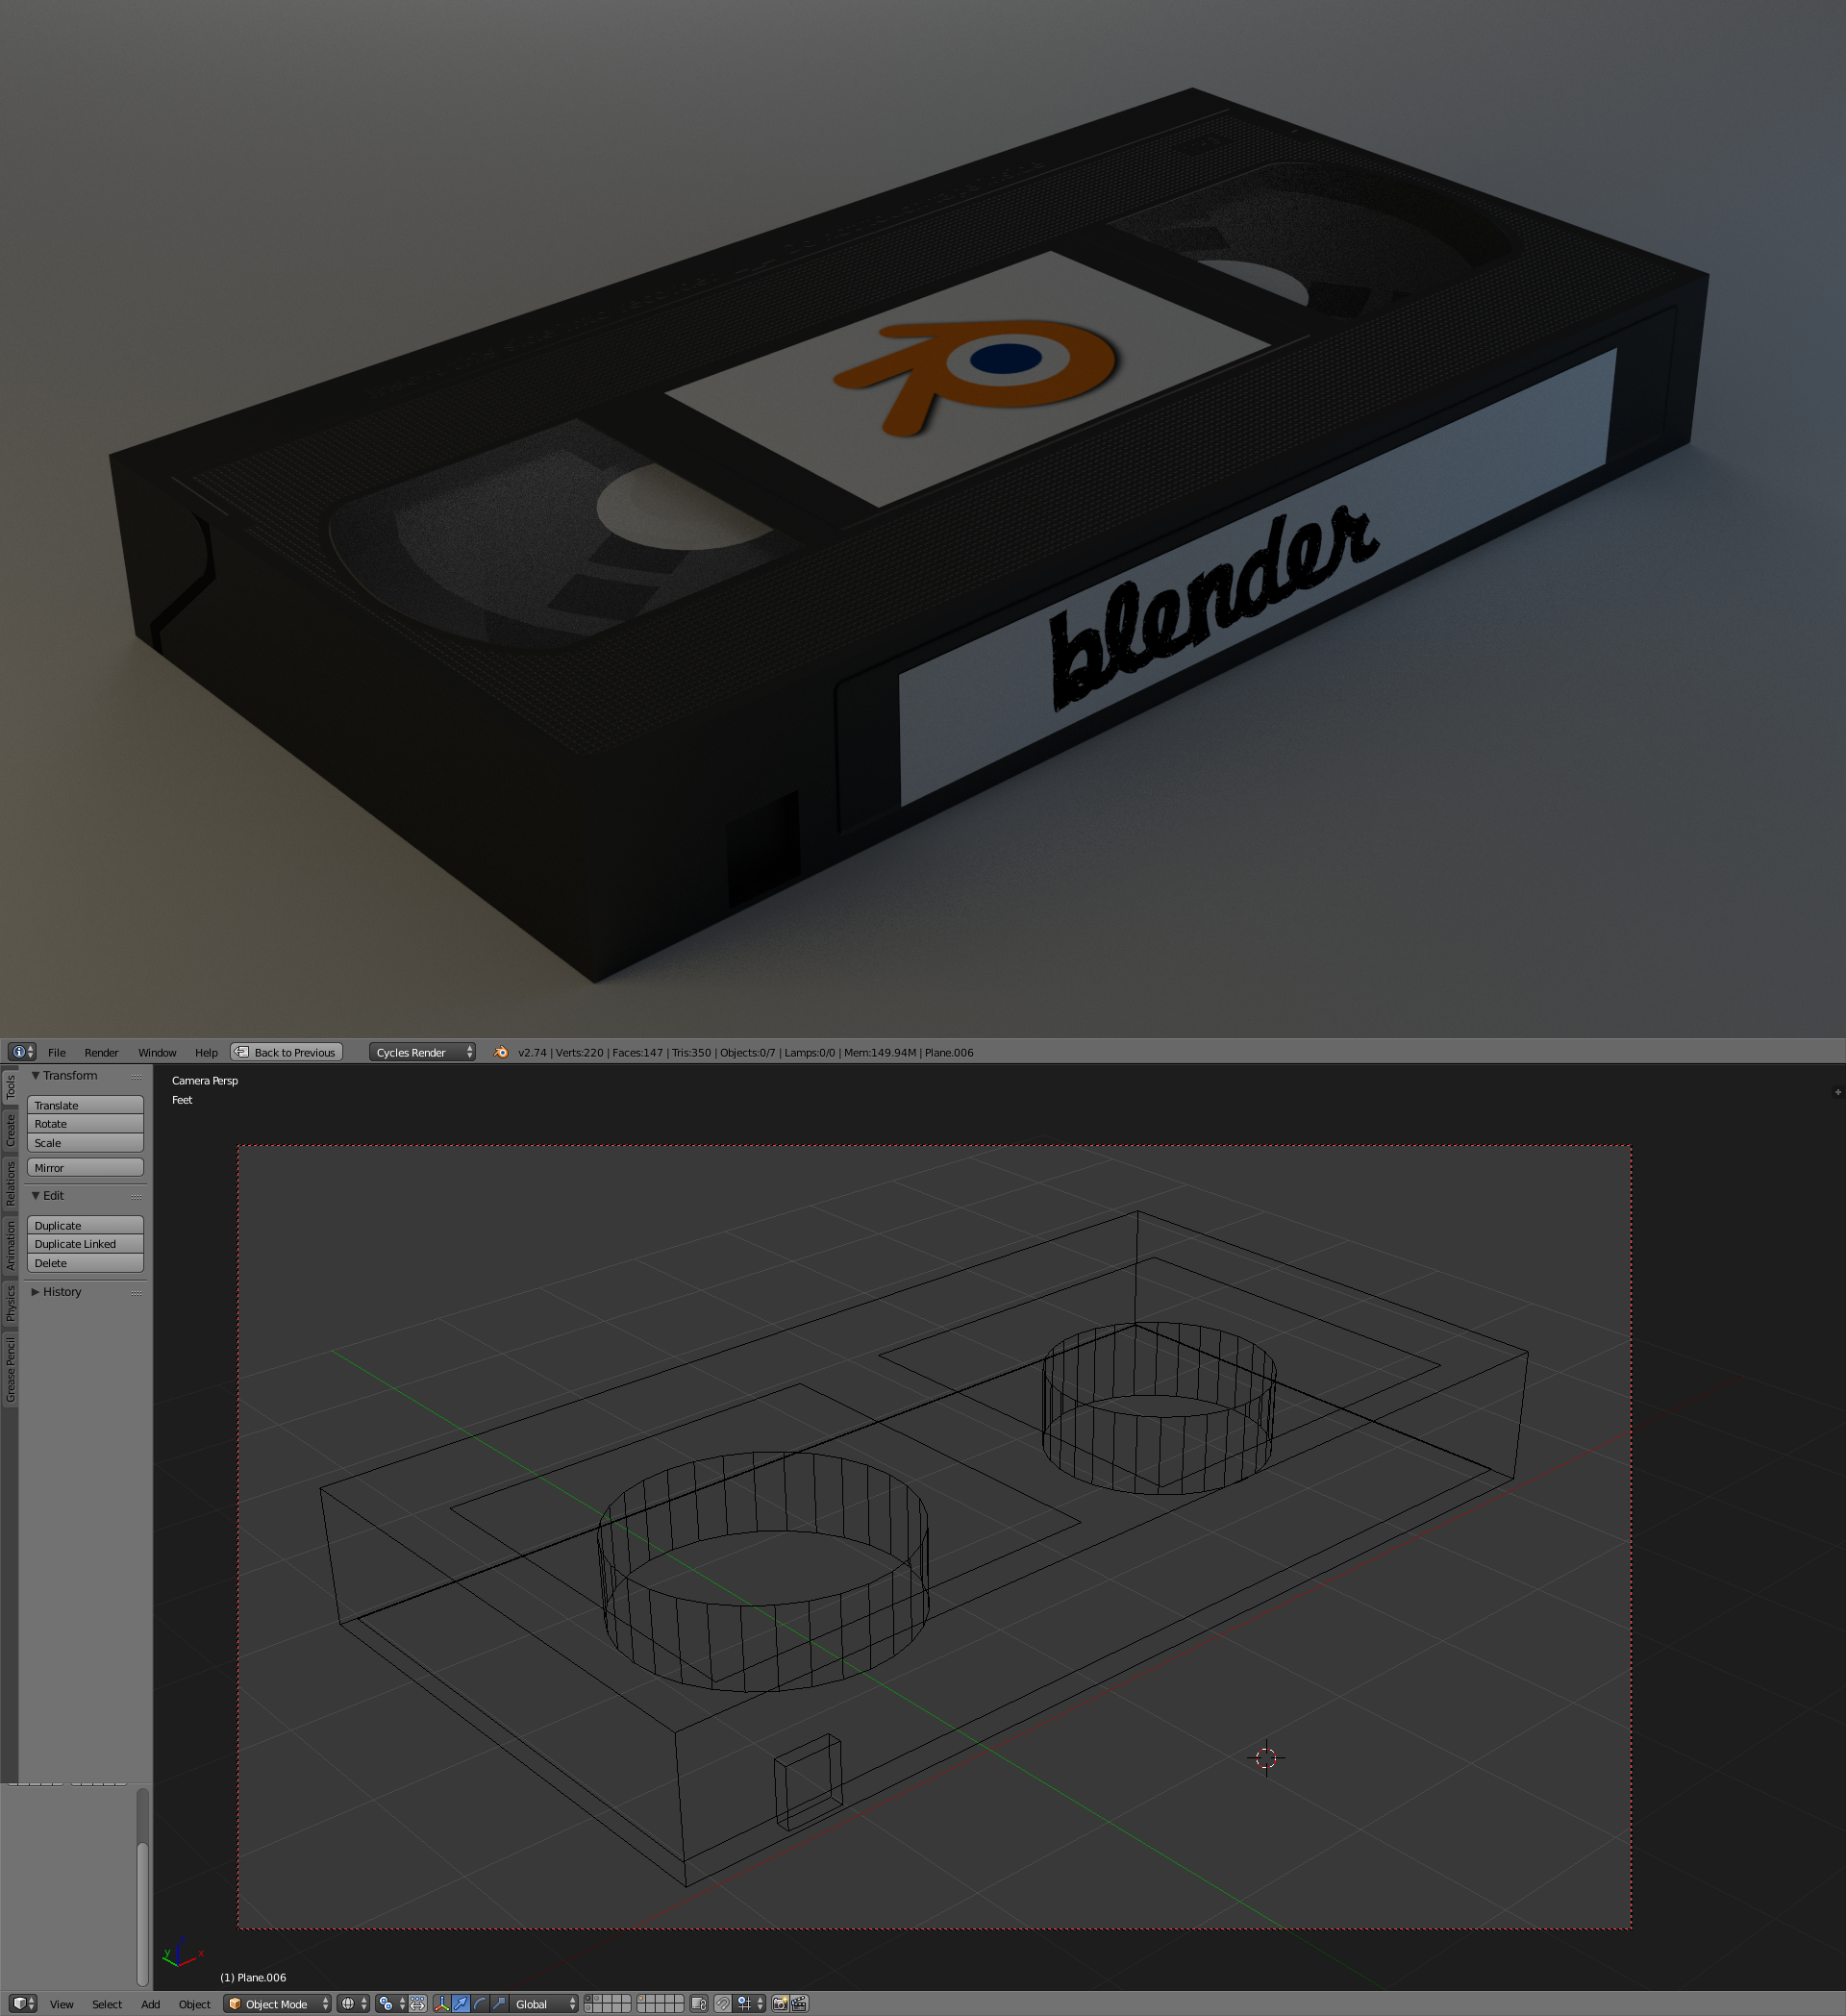Toggle manipulate center points only
The image size is (1846, 2016).
(418, 2004)
